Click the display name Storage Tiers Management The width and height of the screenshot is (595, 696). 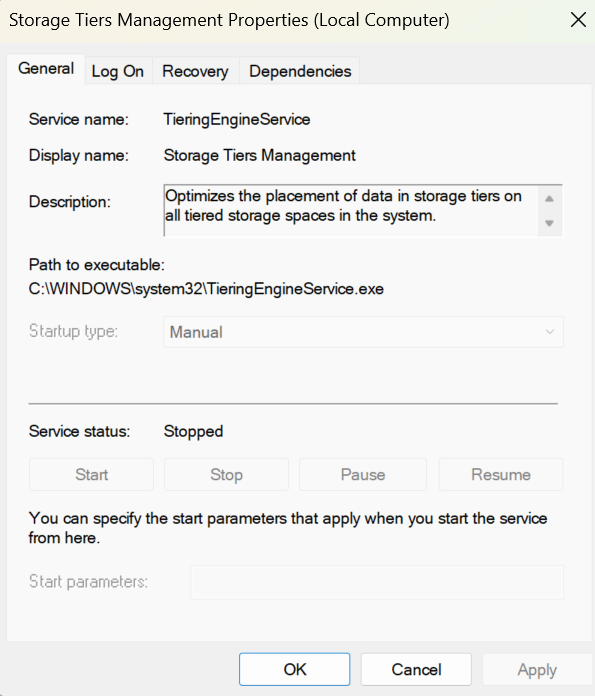tap(259, 155)
